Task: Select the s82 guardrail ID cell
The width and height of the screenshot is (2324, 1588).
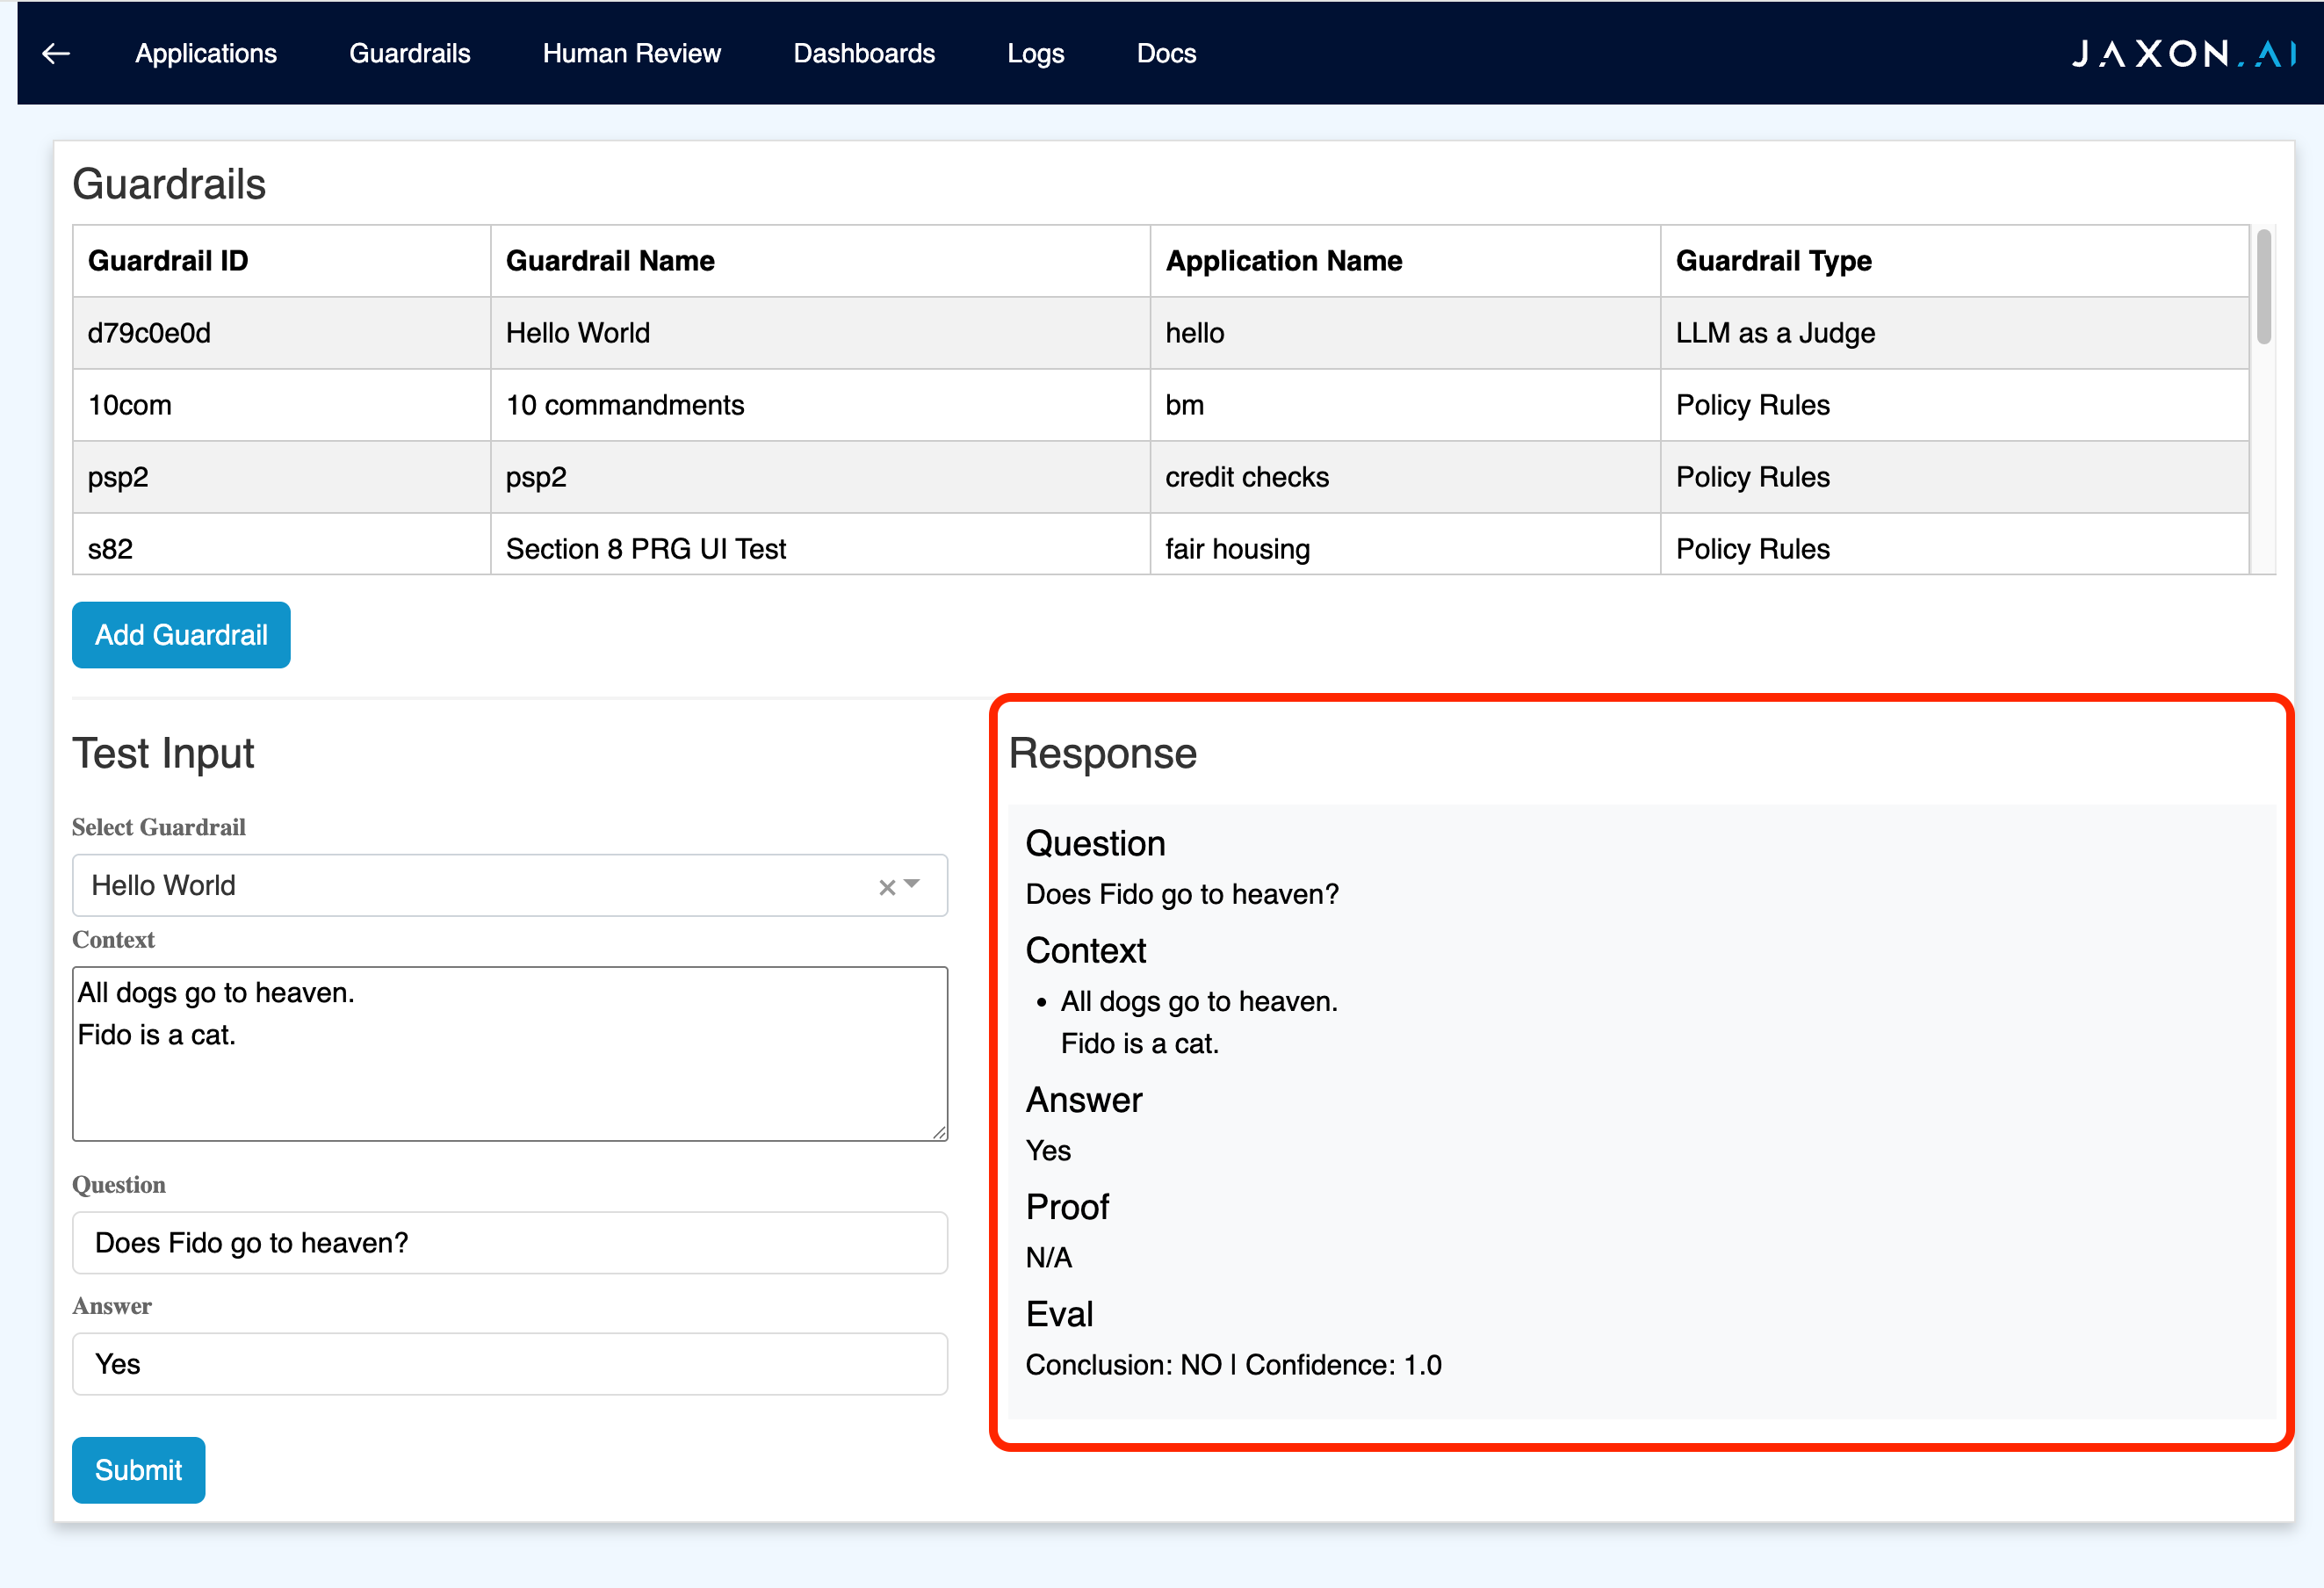Action: [282, 544]
